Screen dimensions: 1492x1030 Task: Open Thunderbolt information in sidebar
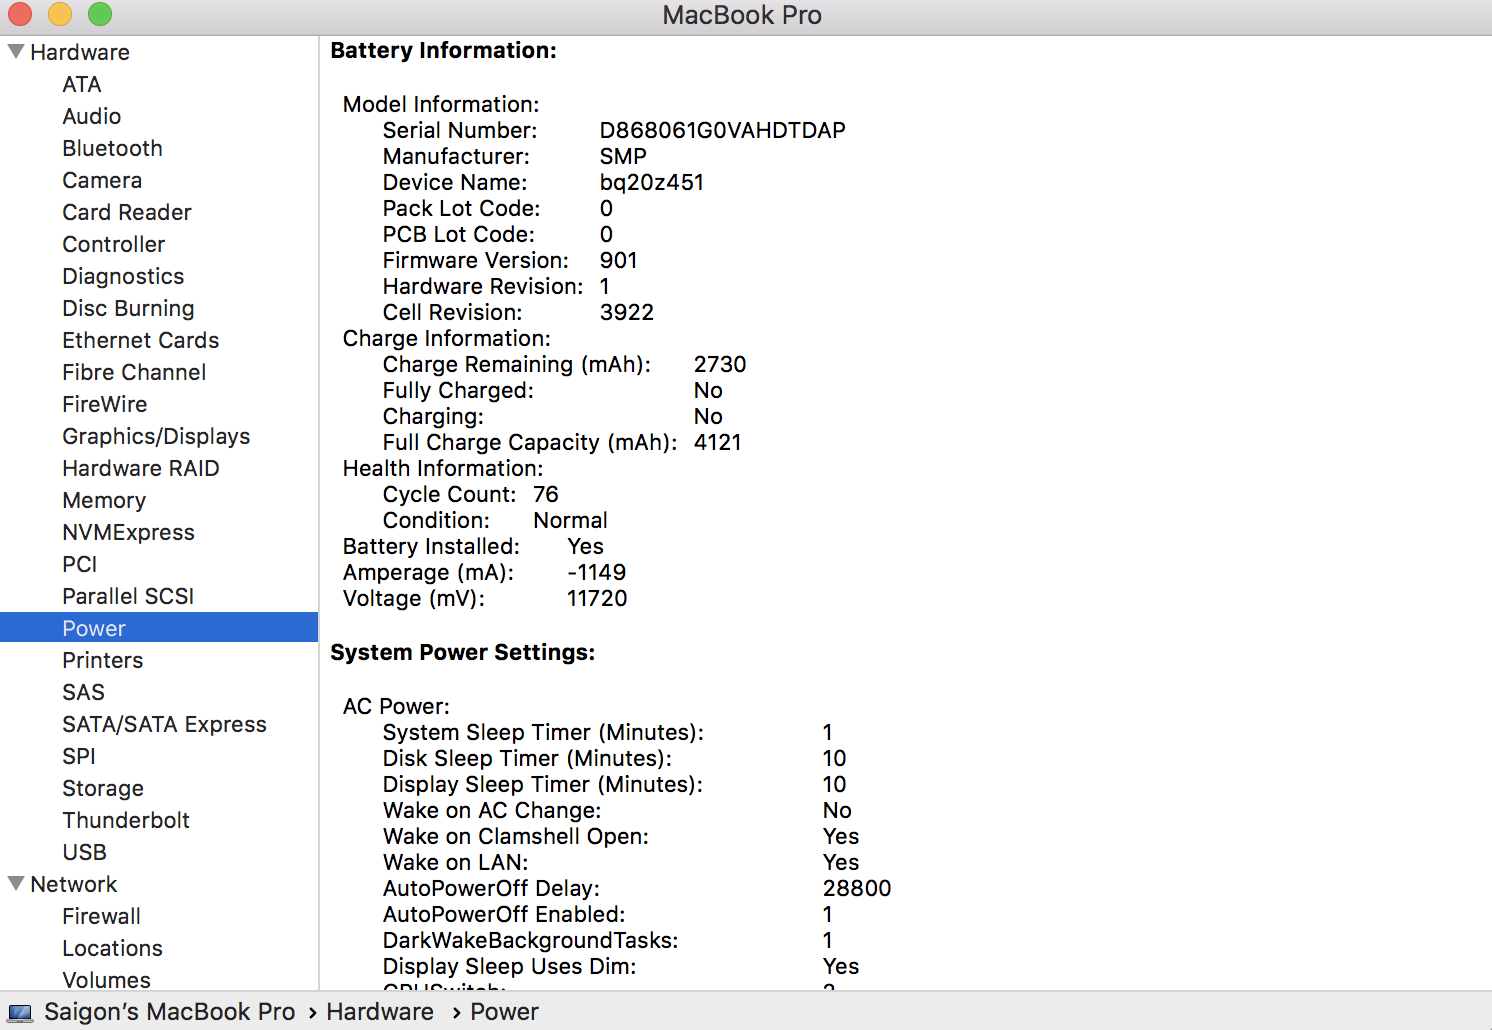[x=126, y=820]
